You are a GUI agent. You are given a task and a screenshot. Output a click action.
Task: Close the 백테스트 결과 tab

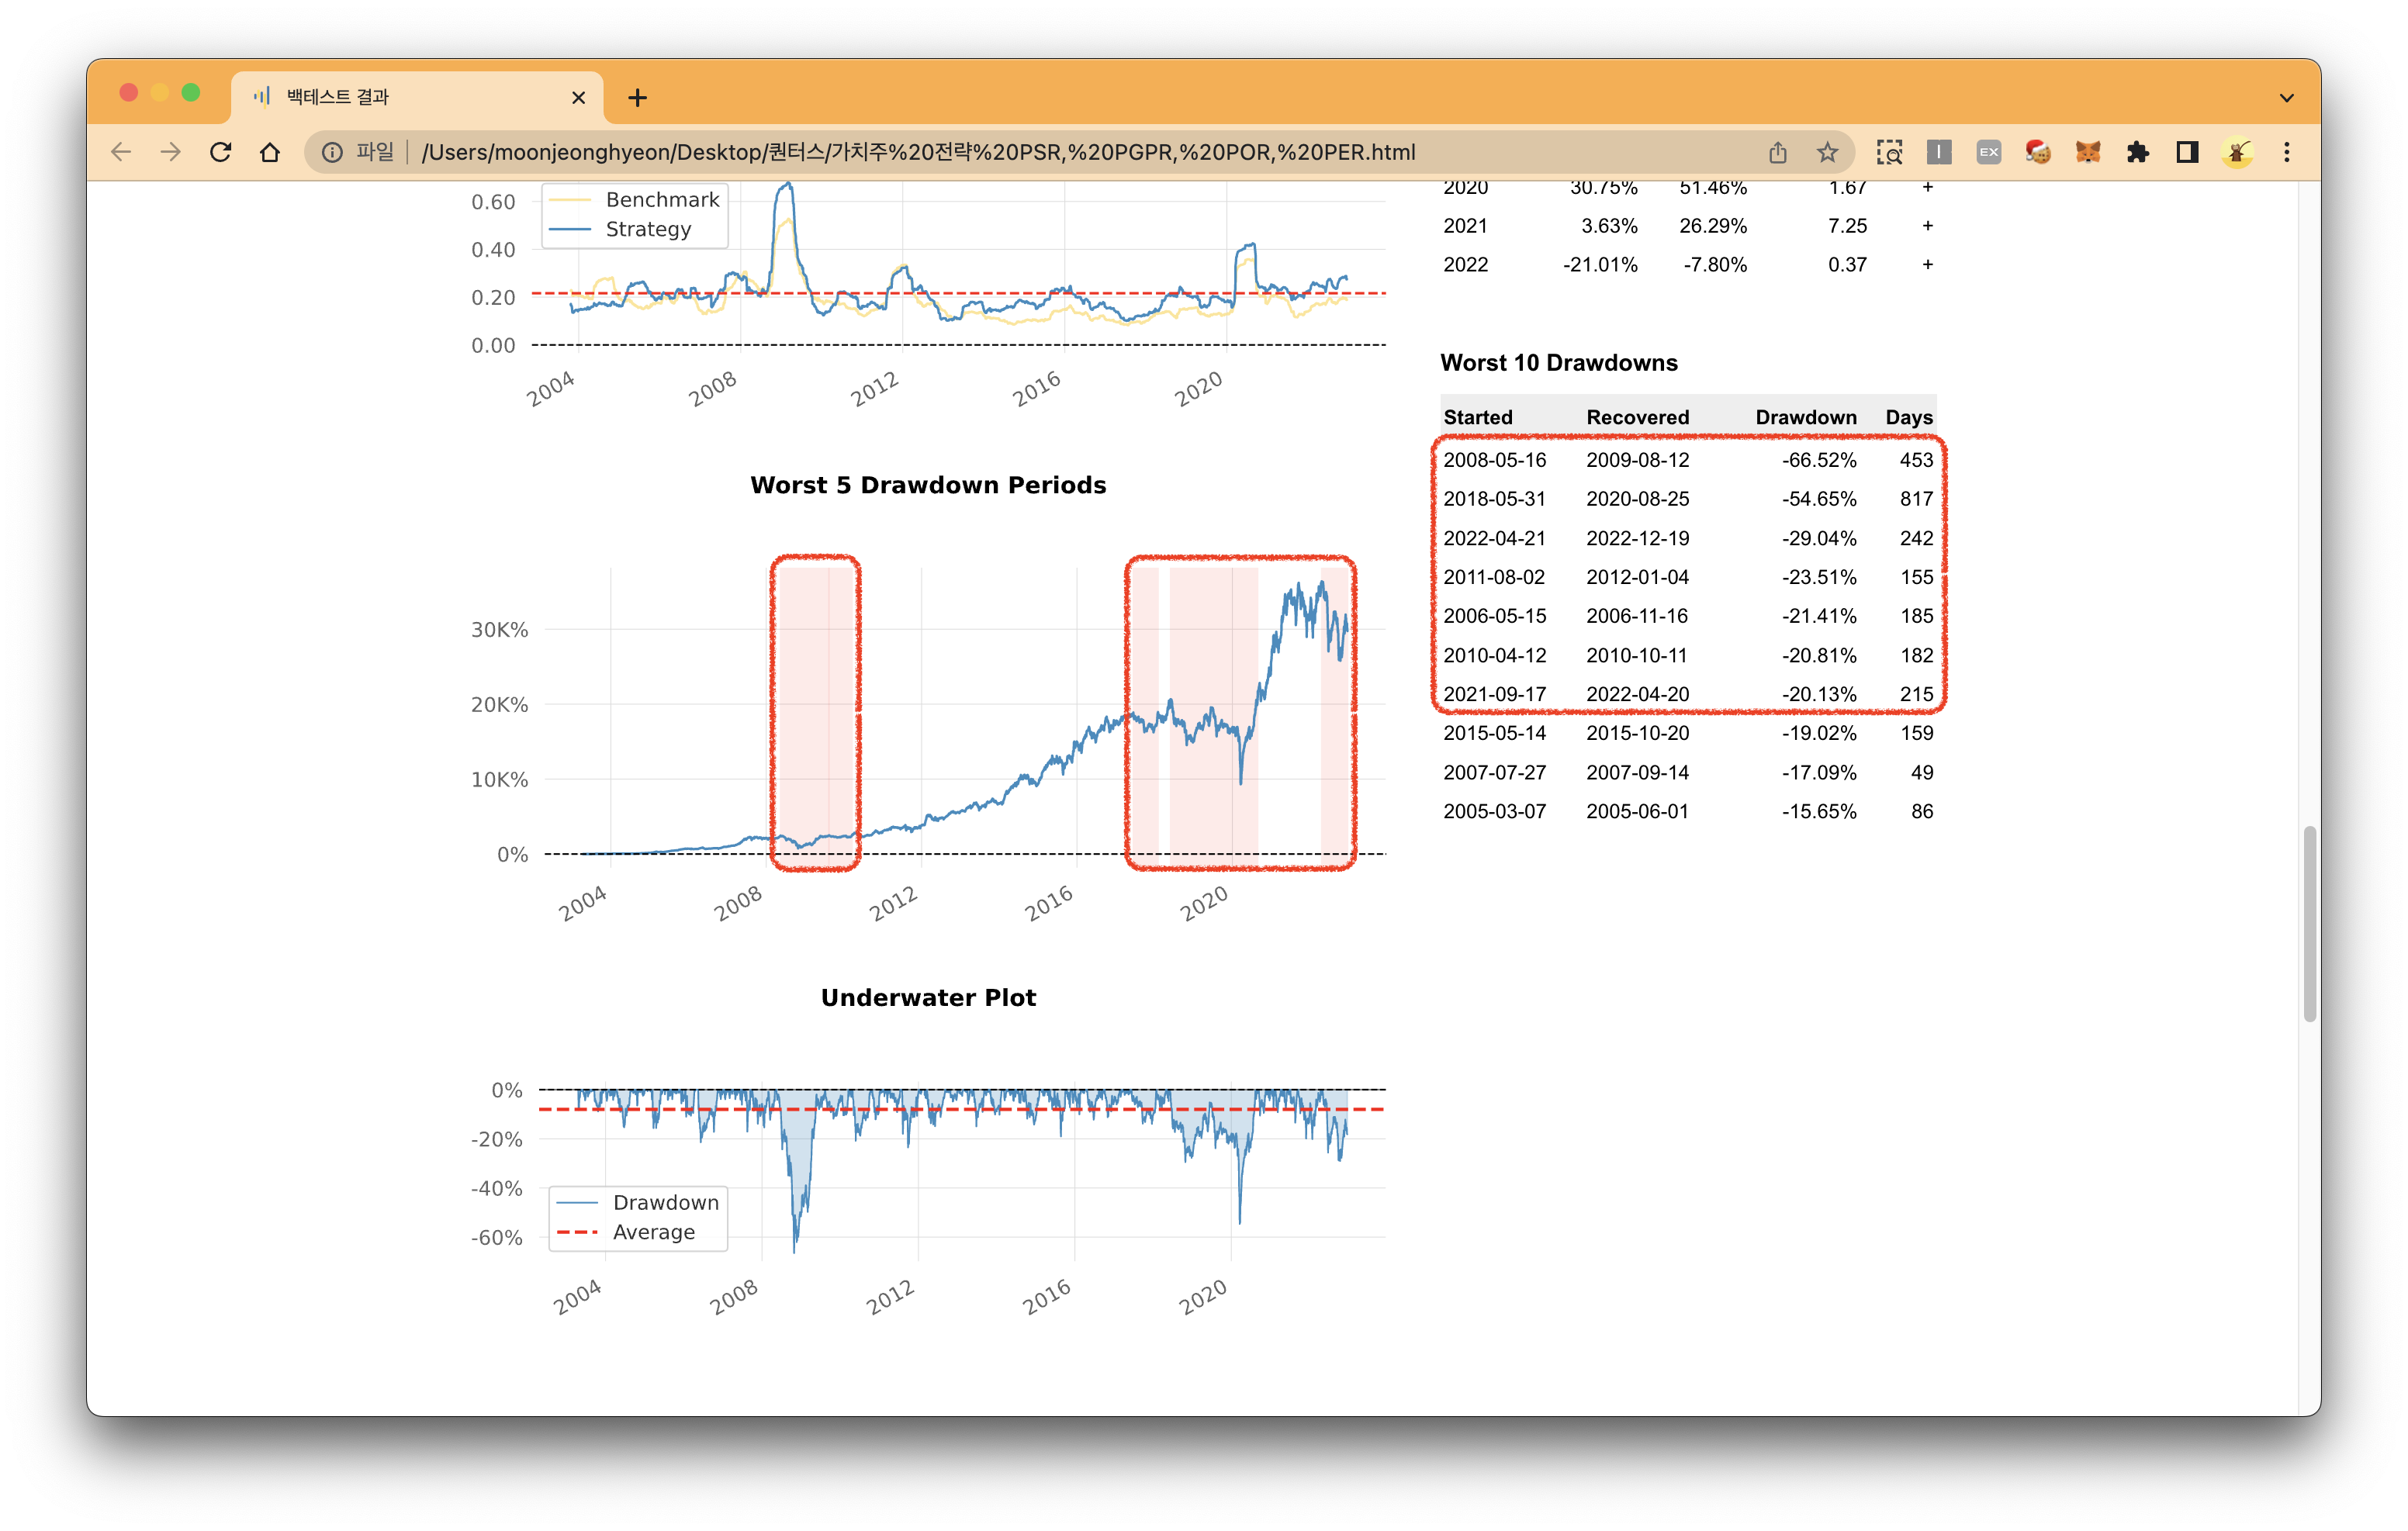578,97
